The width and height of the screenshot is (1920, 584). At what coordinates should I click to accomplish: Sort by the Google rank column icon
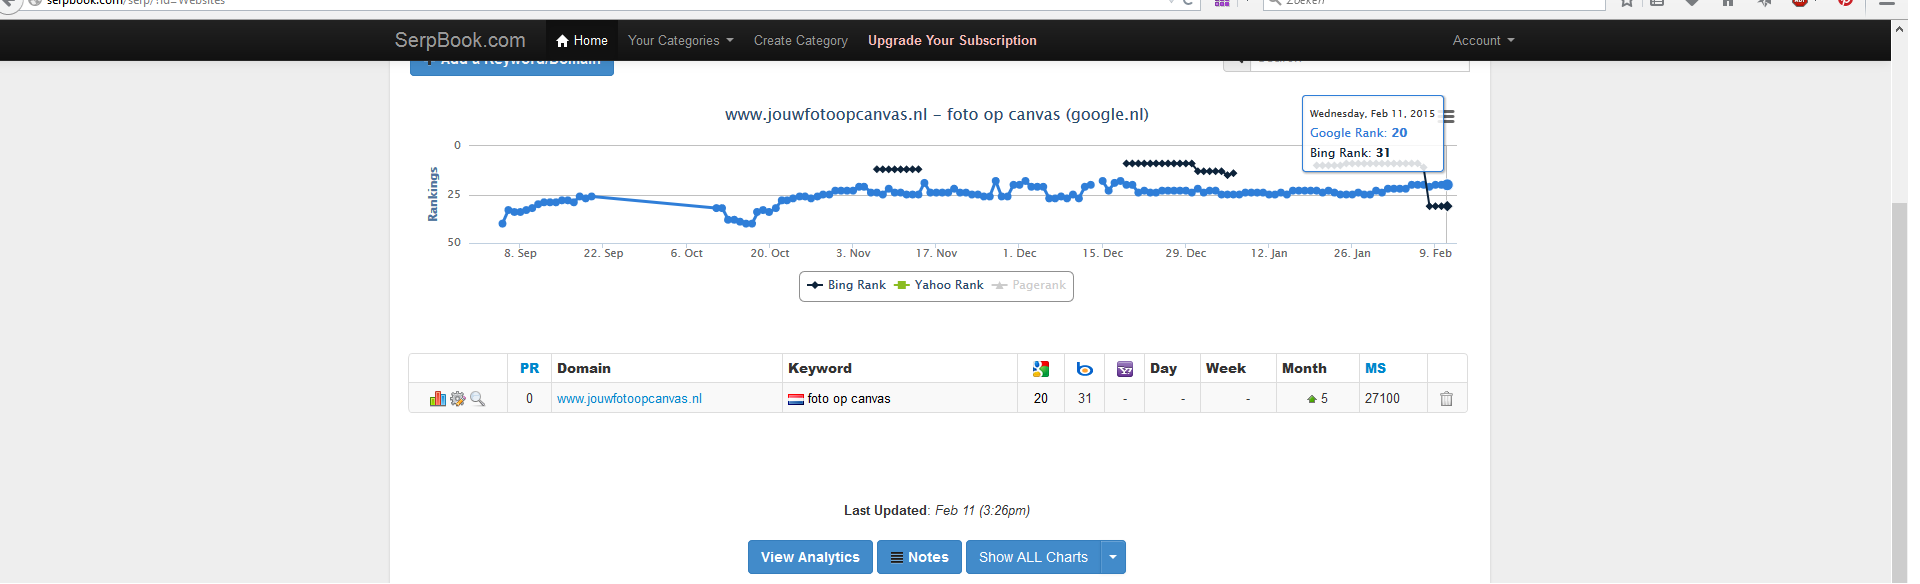point(1041,369)
